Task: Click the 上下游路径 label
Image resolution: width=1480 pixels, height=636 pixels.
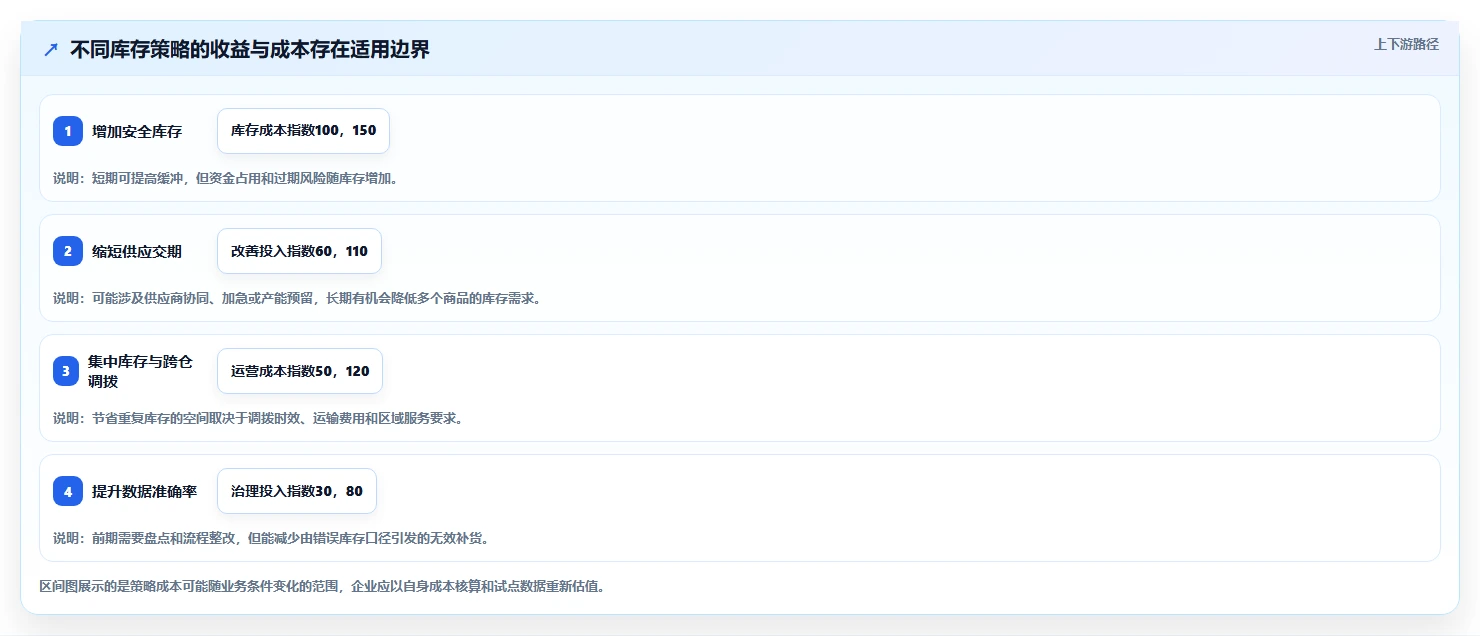Action: pos(1406,44)
